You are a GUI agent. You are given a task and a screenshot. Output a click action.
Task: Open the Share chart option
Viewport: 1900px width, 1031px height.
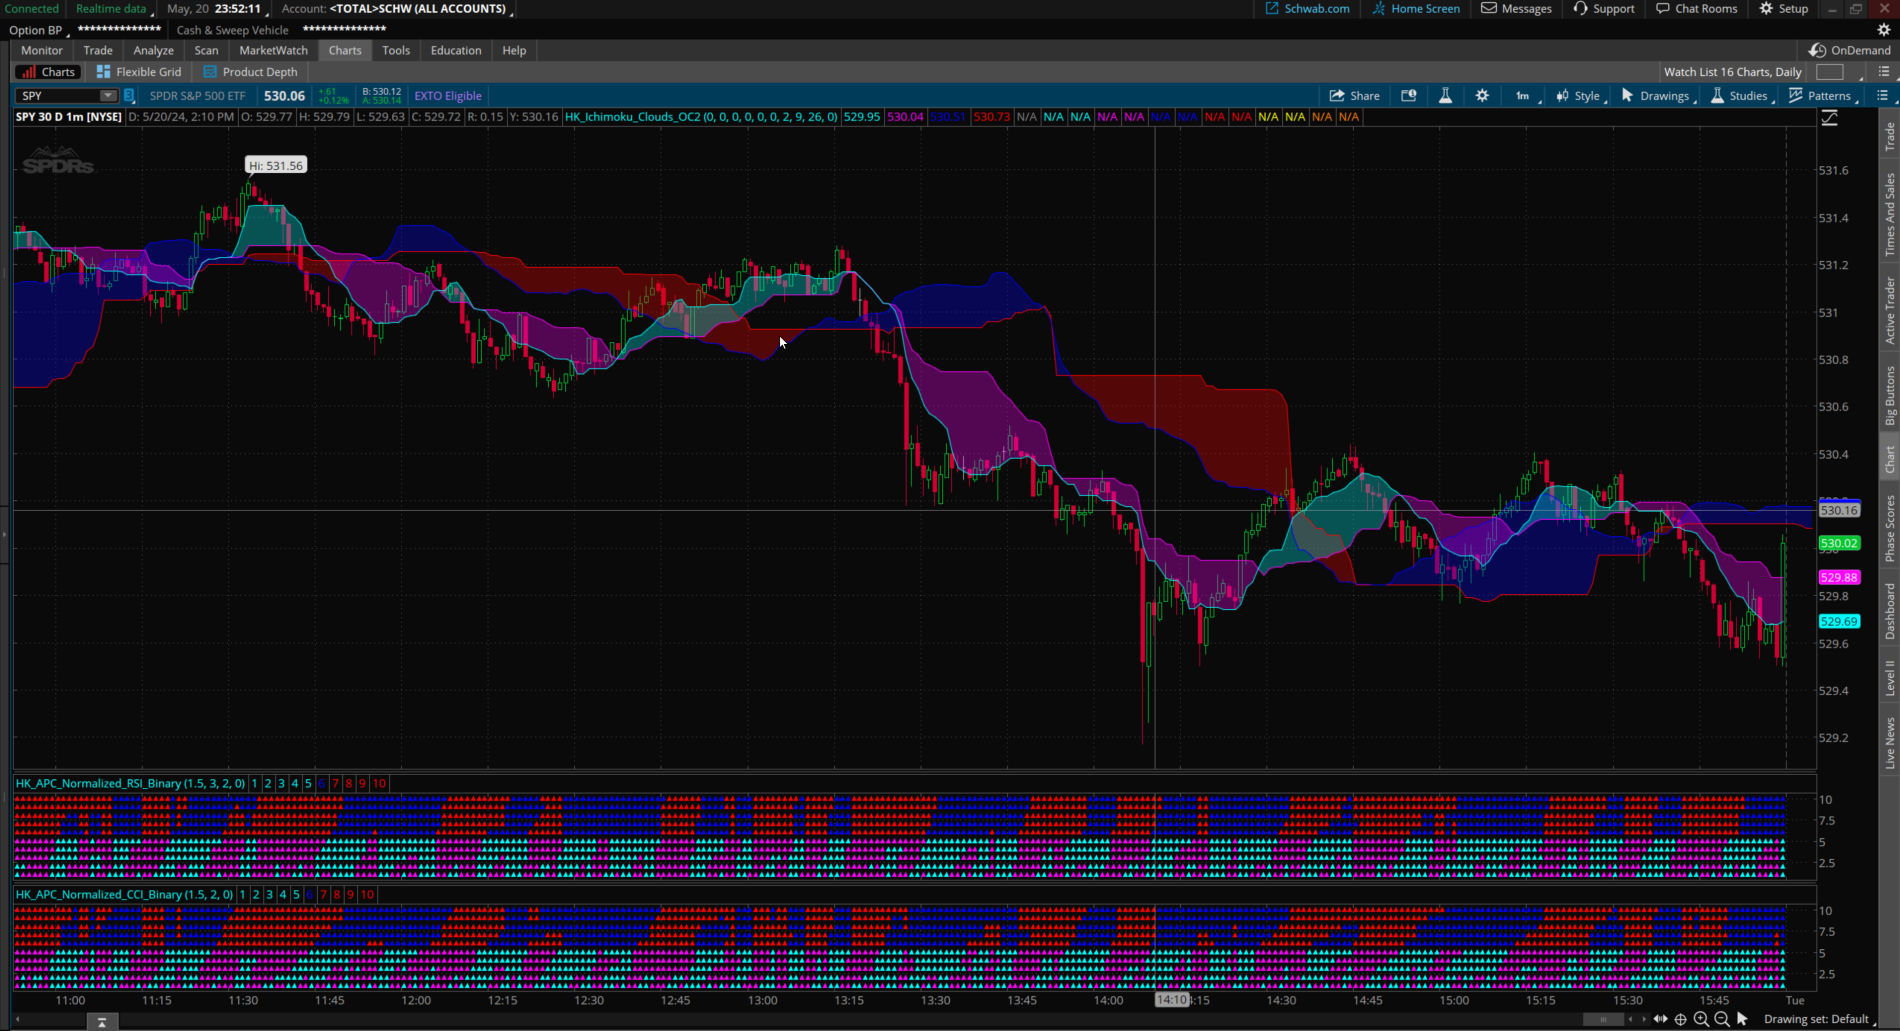[1354, 96]
